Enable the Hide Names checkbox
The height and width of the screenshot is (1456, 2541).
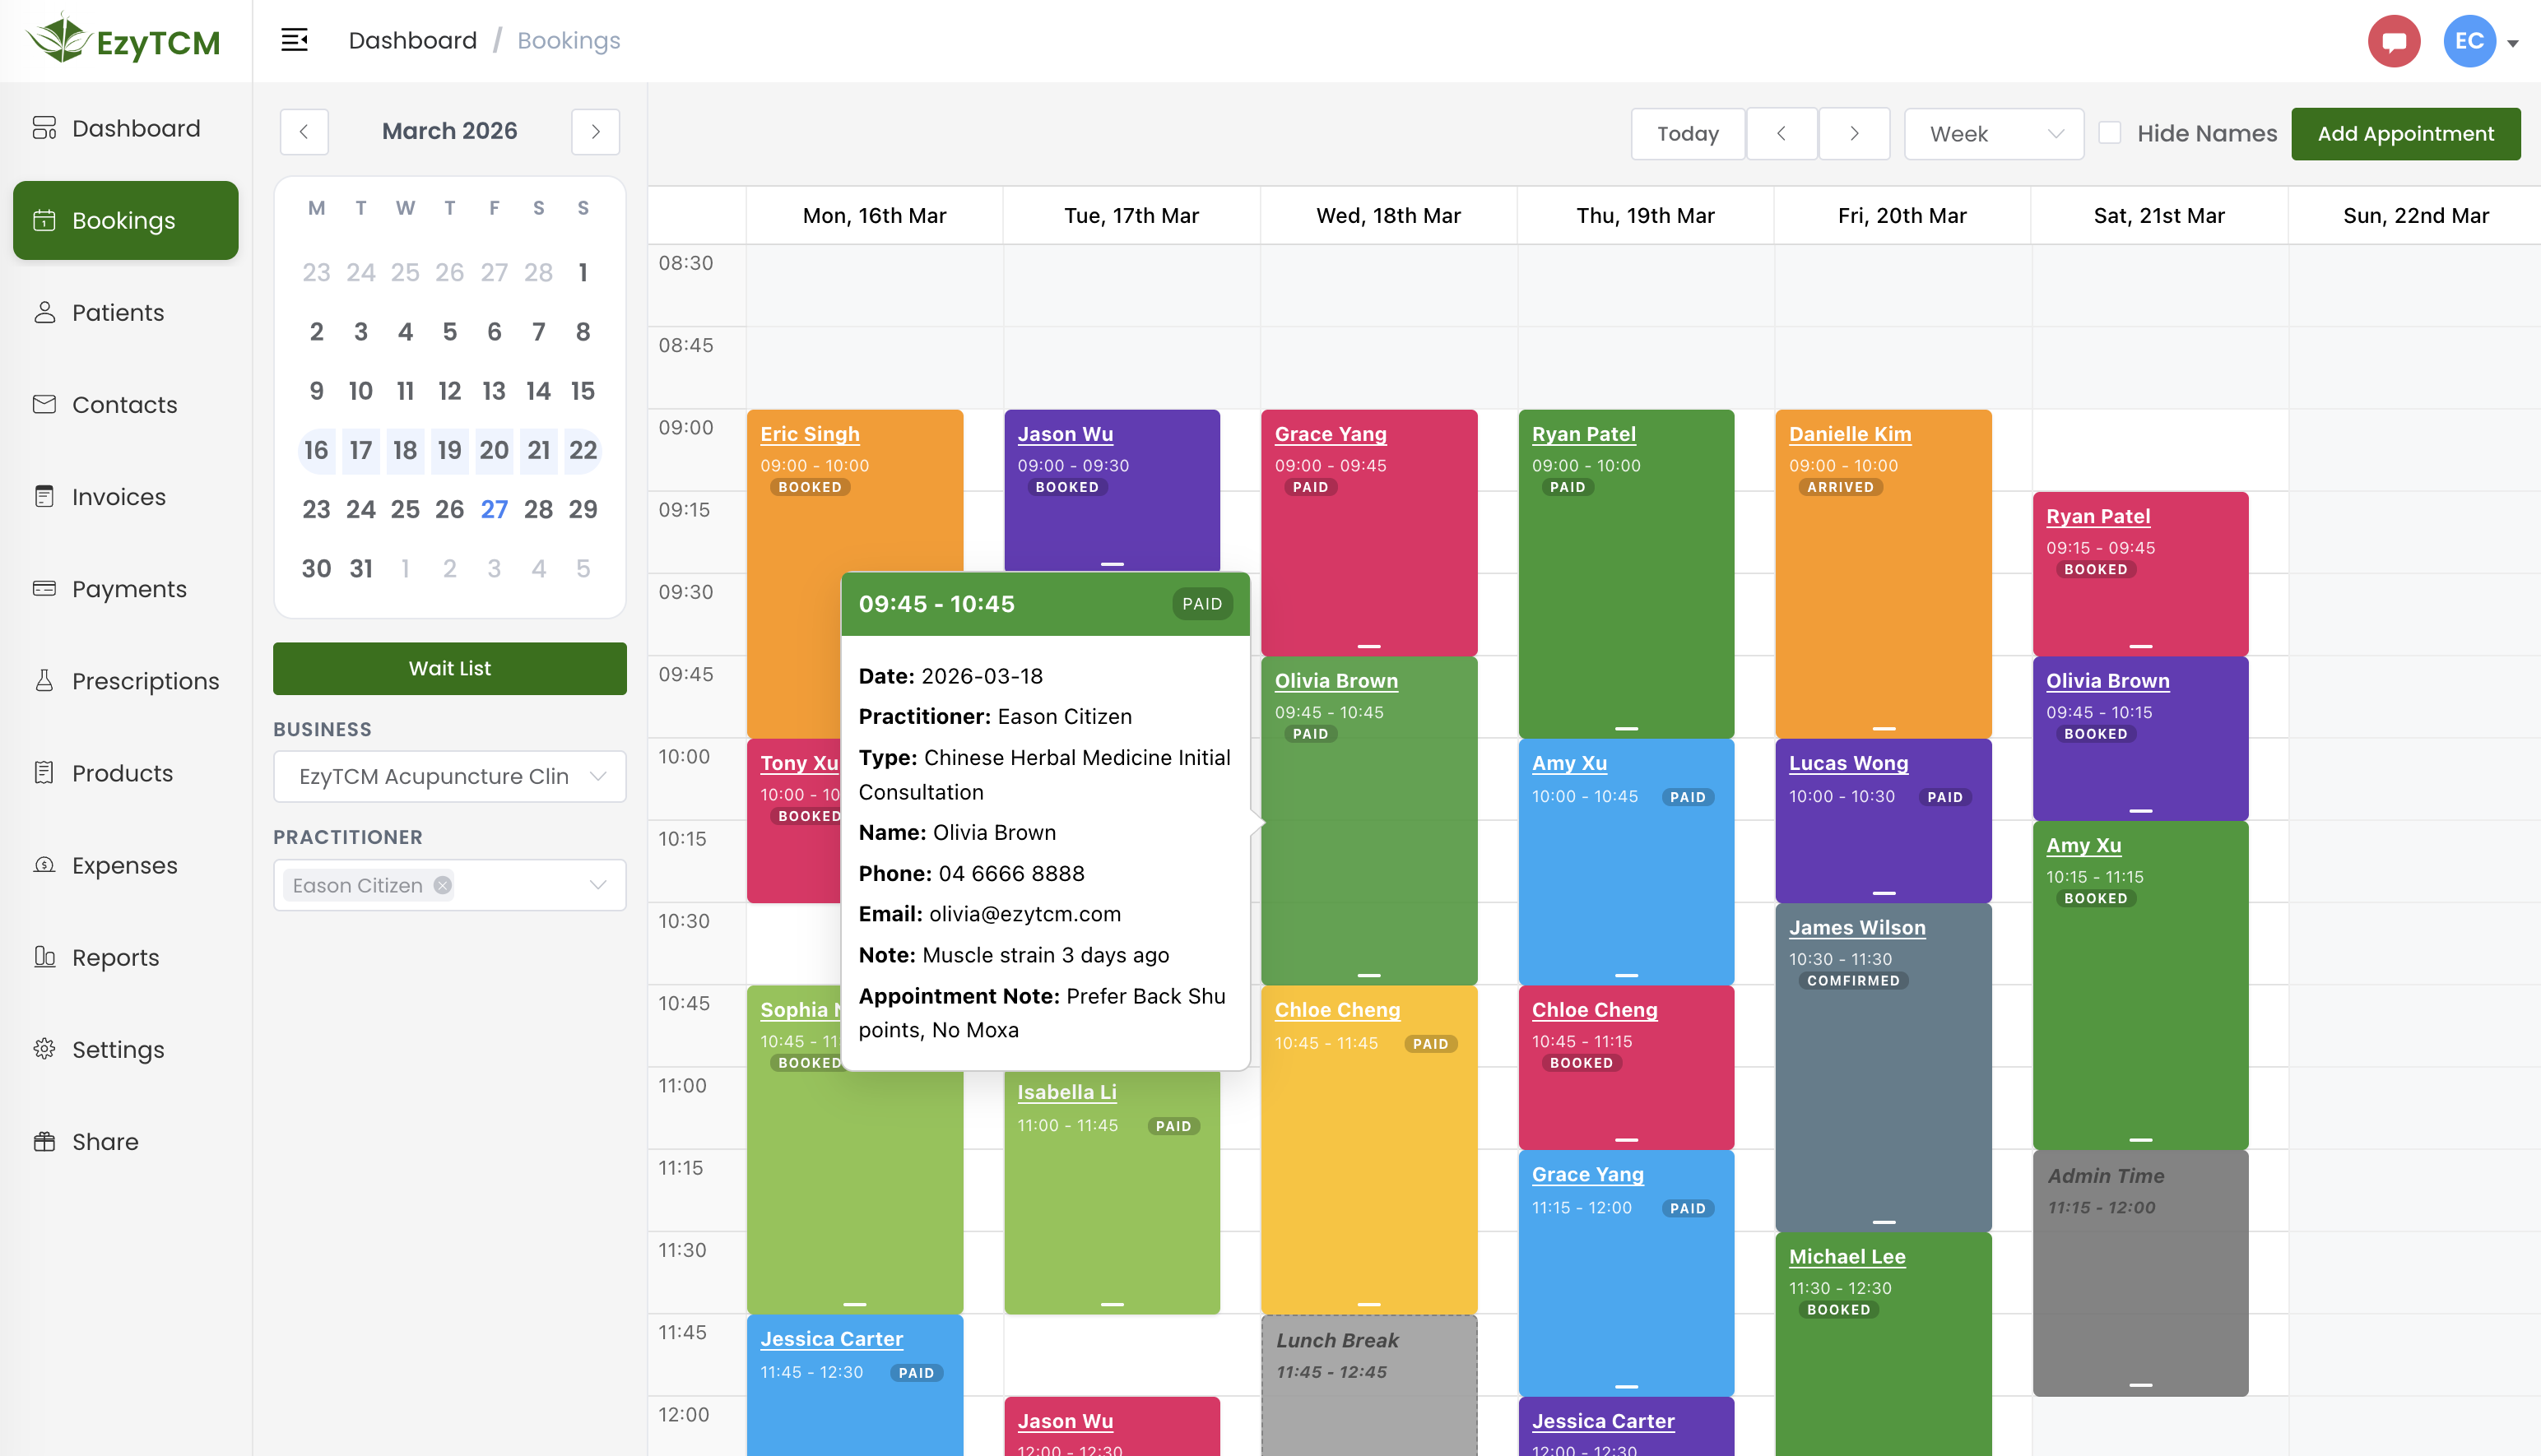coord(2110,132)
